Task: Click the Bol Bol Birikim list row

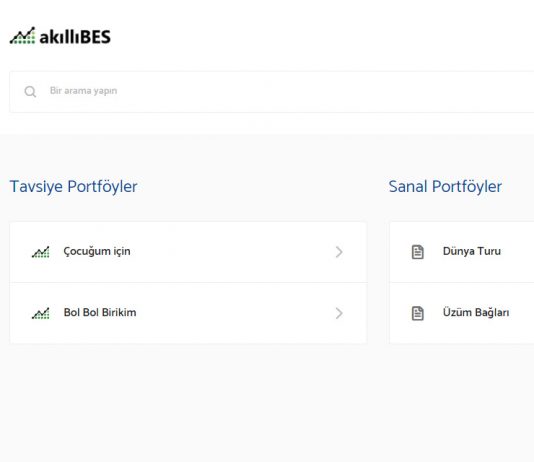Action: [x=188, y=313]
